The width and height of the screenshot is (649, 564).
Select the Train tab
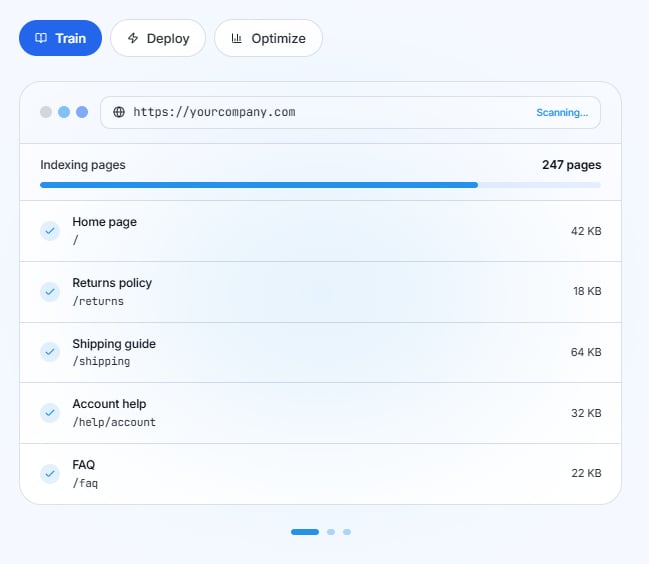tap(60, 38)
